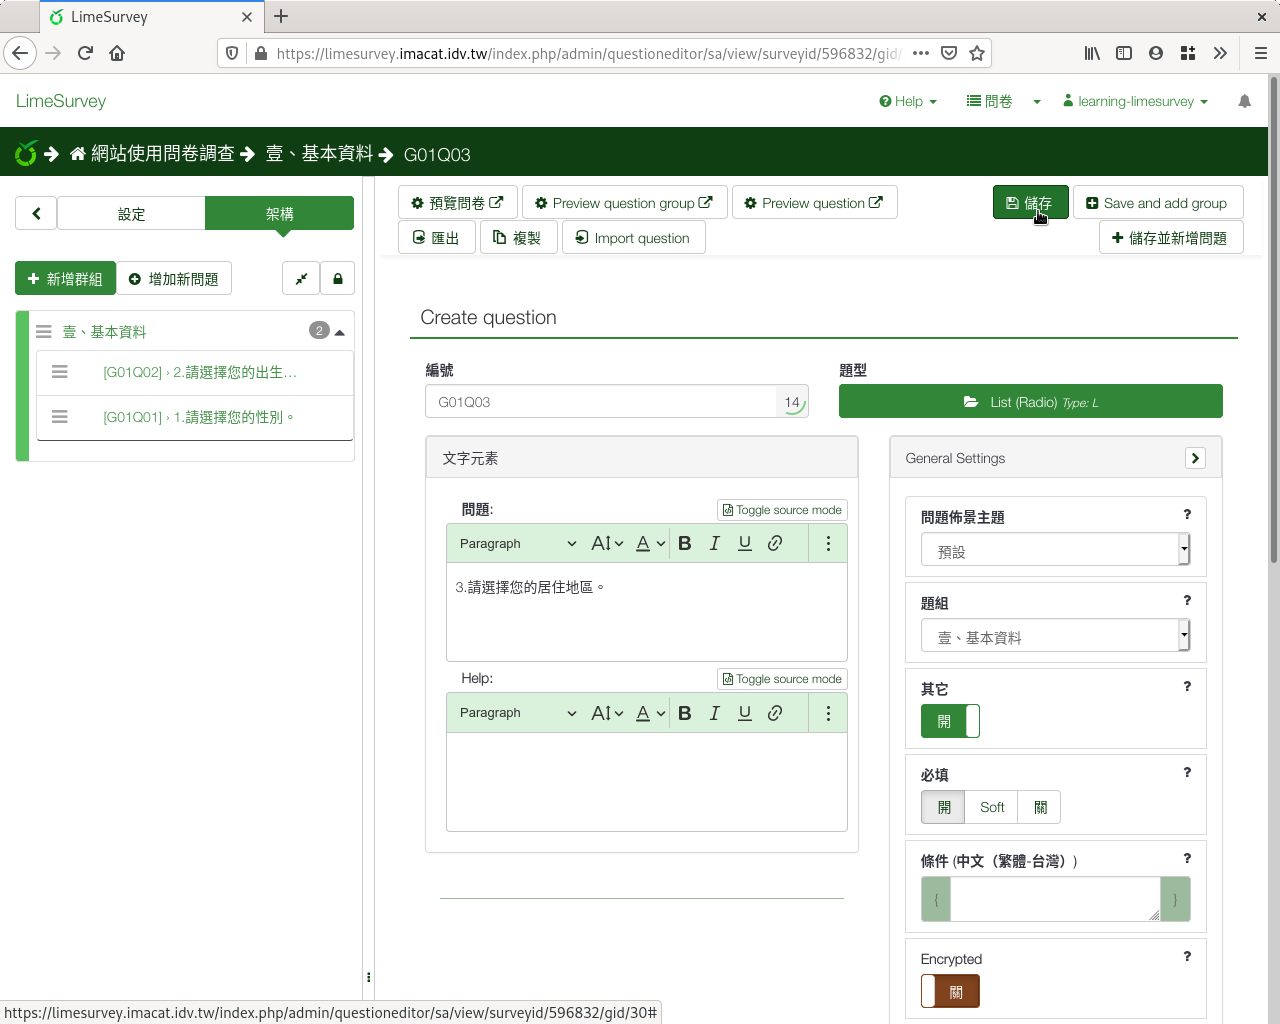Set 必填 to Soft
The height and width of the screenshot is (1024, 1280).
point(992,807)
